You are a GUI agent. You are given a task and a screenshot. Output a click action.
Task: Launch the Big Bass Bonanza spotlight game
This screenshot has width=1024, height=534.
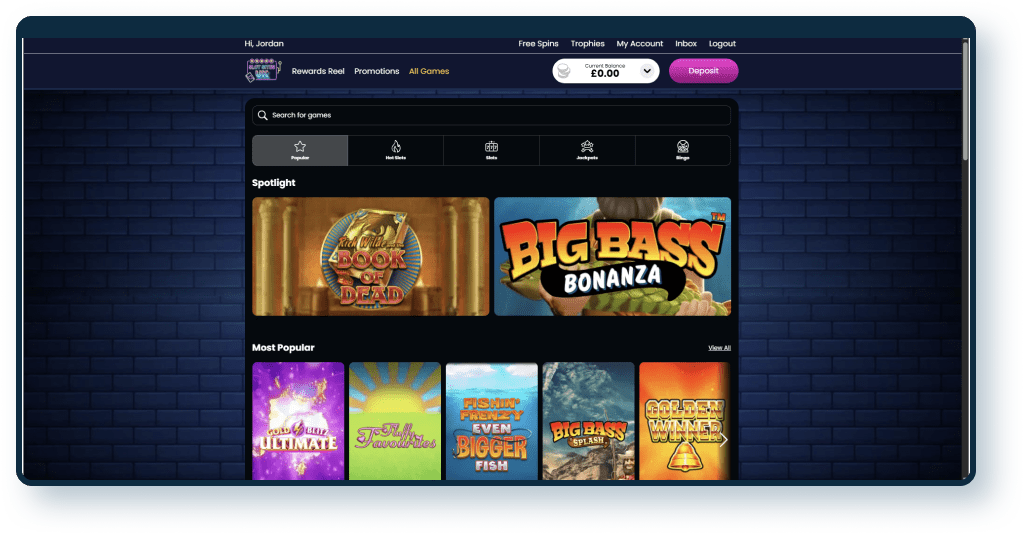click(612, 257)
